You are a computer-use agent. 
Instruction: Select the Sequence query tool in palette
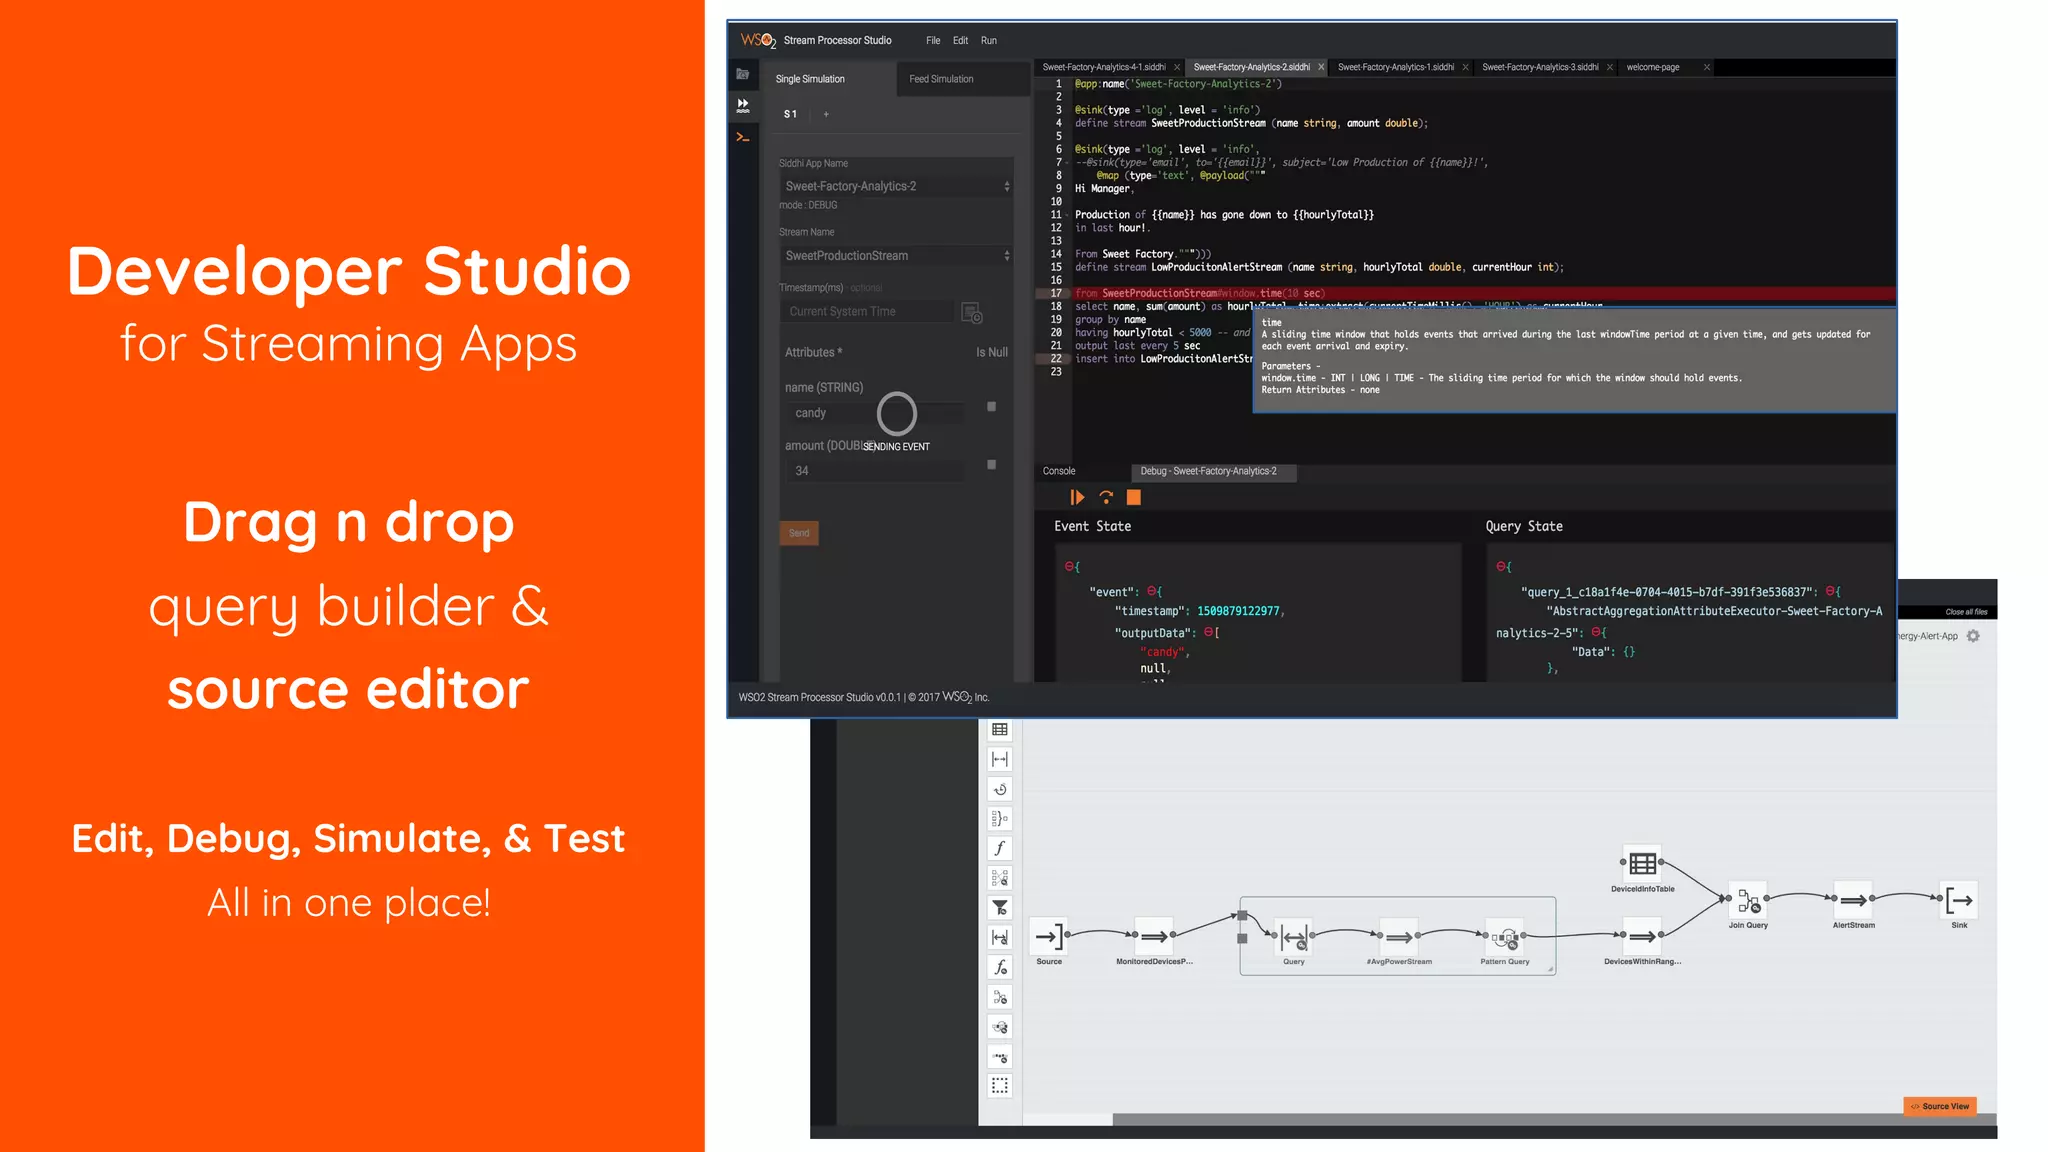(1000, 1056)
